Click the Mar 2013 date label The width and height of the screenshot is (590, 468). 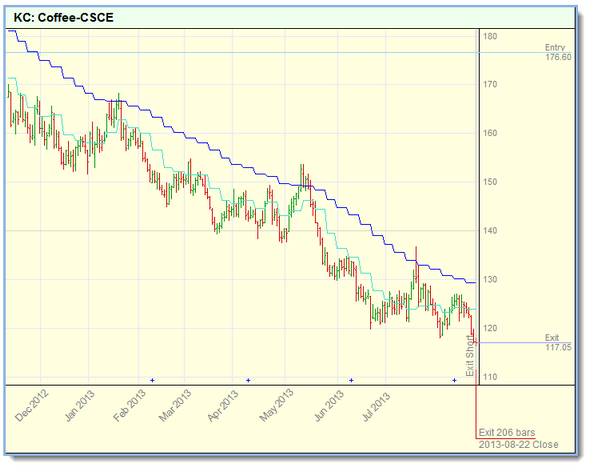(x=175, y=405)
